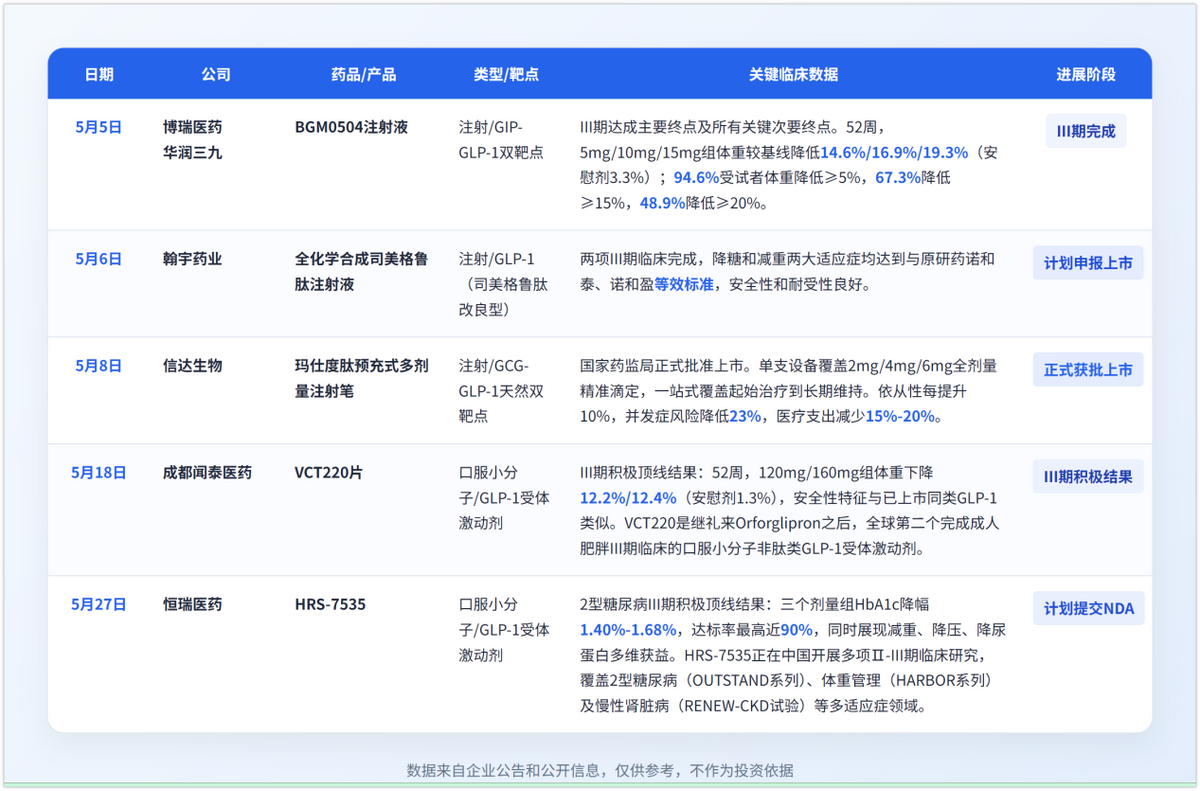This screenshot has width=1200, height=791.
Task: Click the 正式获批上市 status badge
Action: [x=1088, y=370]
